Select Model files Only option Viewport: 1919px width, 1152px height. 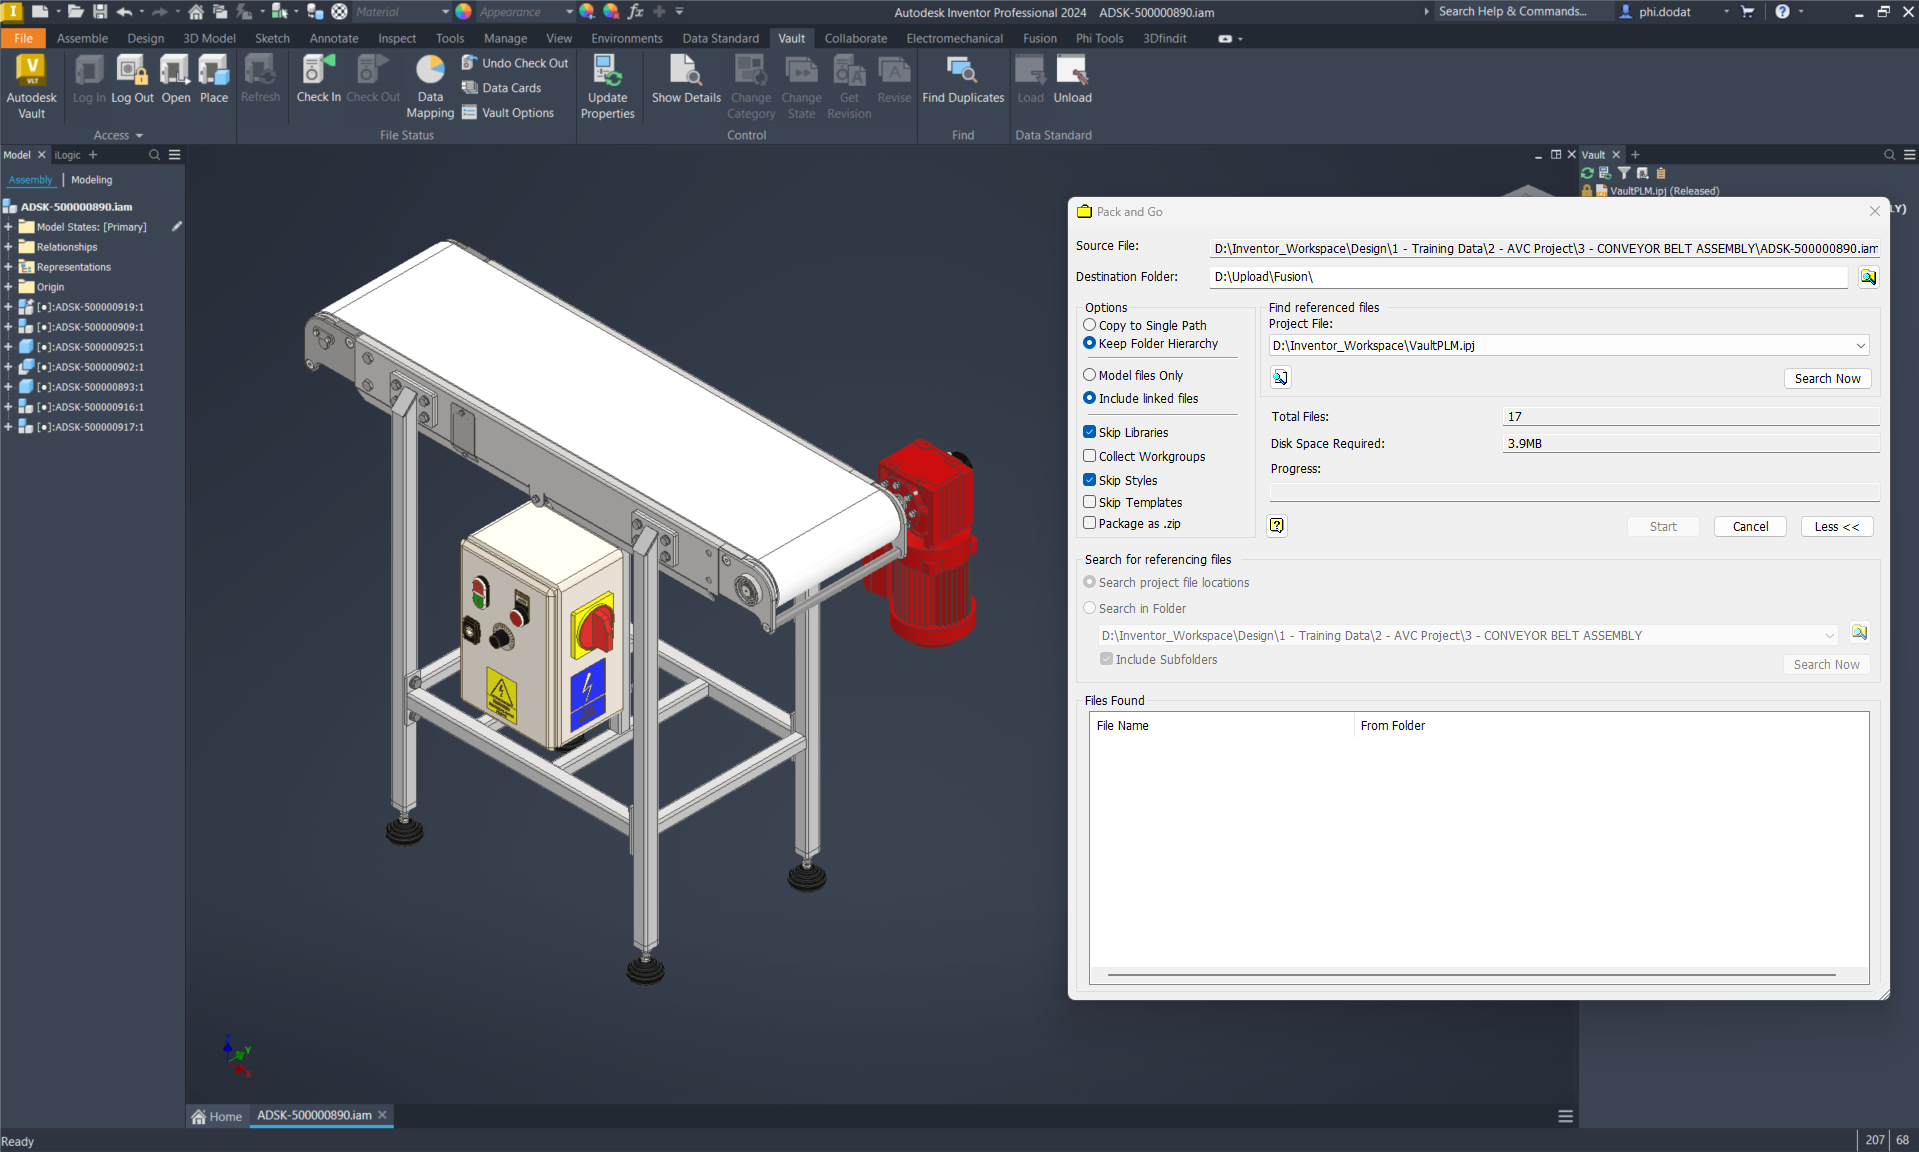[x=1132, y=375]
